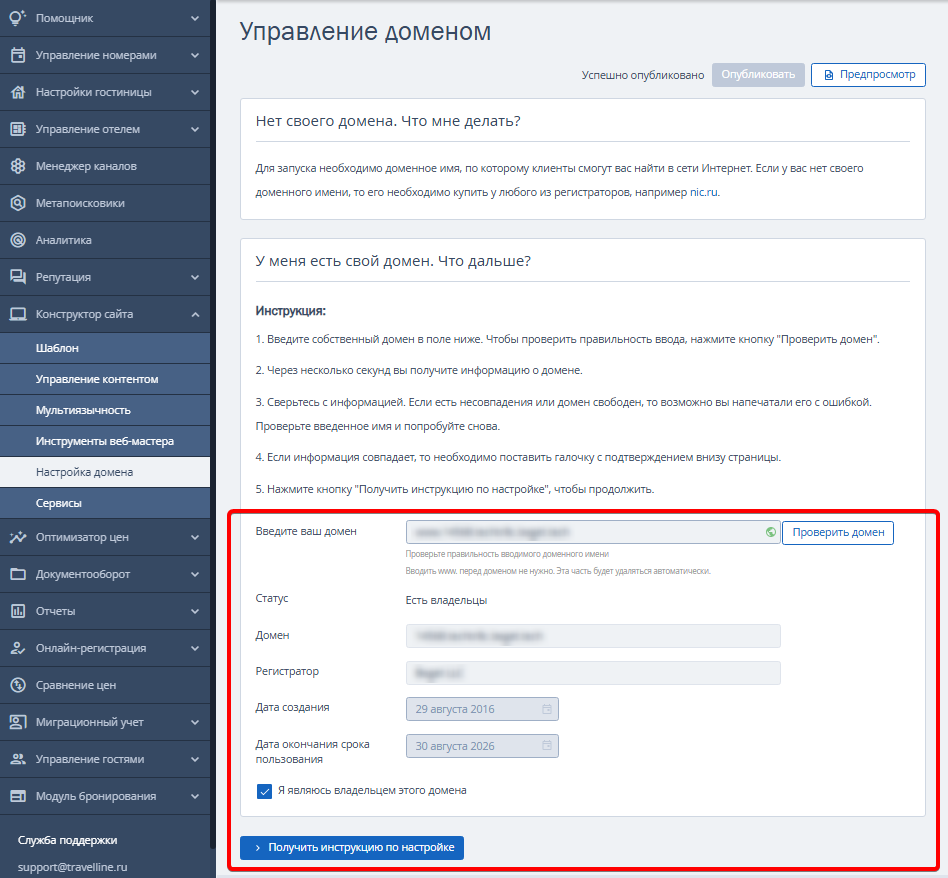Image resolution: width=948 pixels, height=878 pixels.
Task: Expand the Настройки гостиницы chevron
Action: tap(195, 92)
